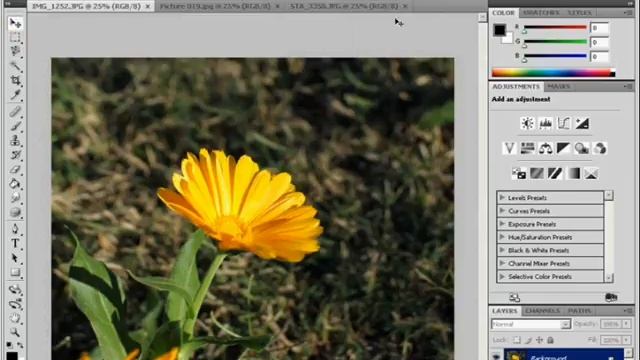
Task: Select the Eraser tool
Action: coord(15,169)
